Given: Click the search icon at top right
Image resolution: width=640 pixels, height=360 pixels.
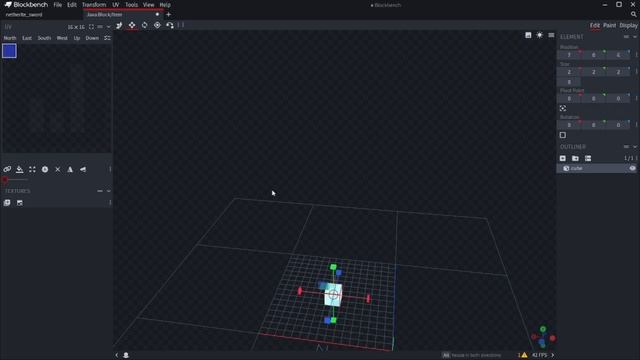Looking at the screenshot, I should pyautogui.click(x=633, y=14).
